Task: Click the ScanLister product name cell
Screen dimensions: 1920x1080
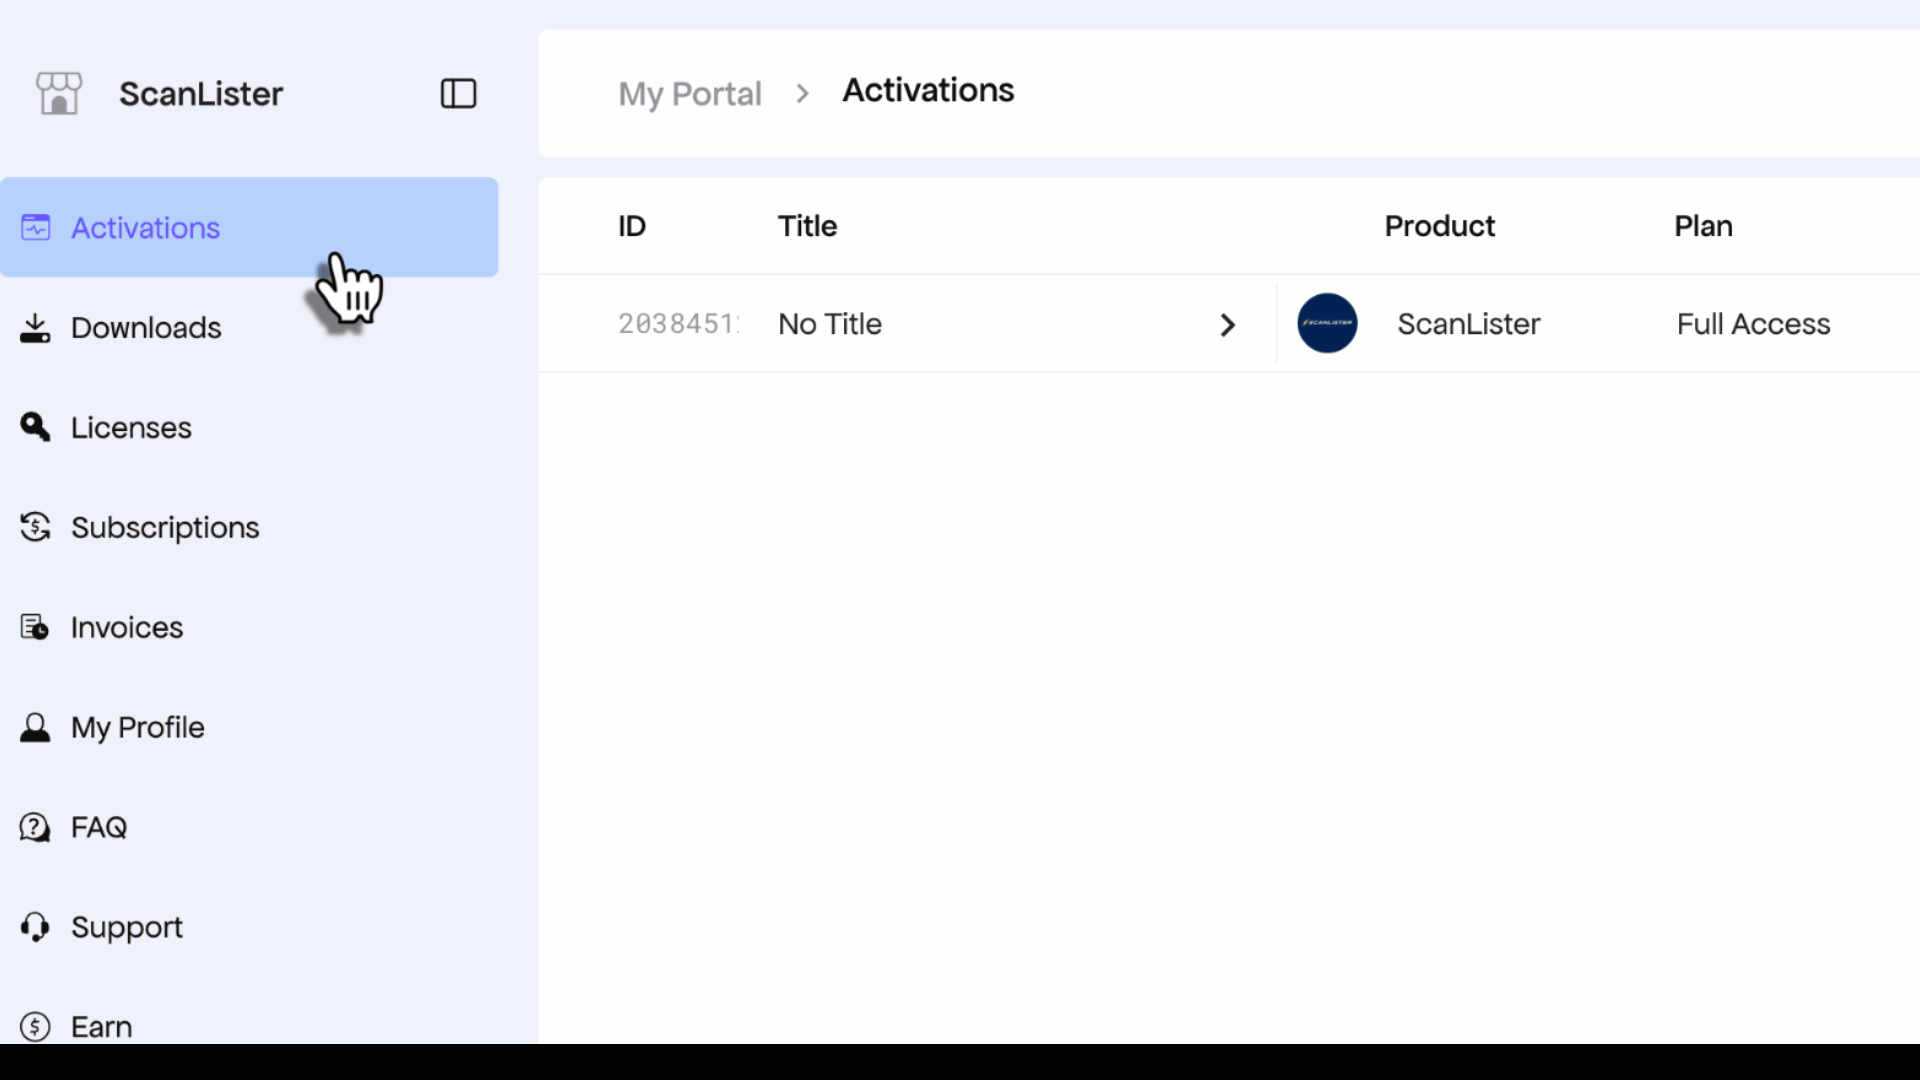Action: 1469,324
